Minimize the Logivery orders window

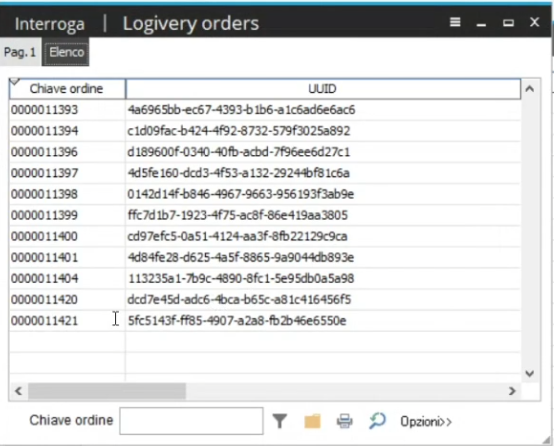tap(481, 24)
